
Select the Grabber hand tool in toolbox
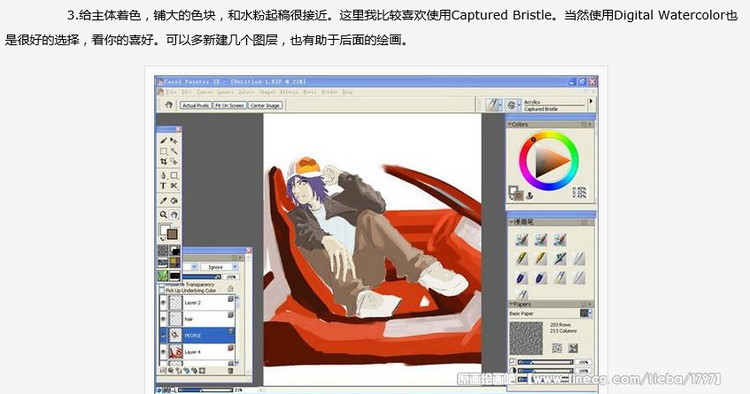[174, 215]
